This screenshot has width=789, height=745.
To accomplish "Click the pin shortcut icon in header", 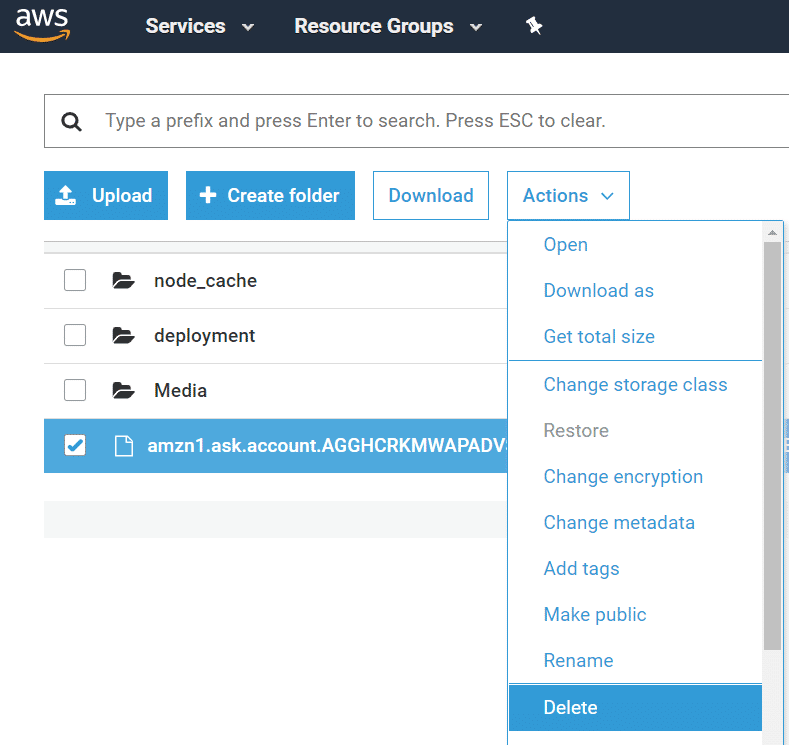I will click(x=534, y=27).
